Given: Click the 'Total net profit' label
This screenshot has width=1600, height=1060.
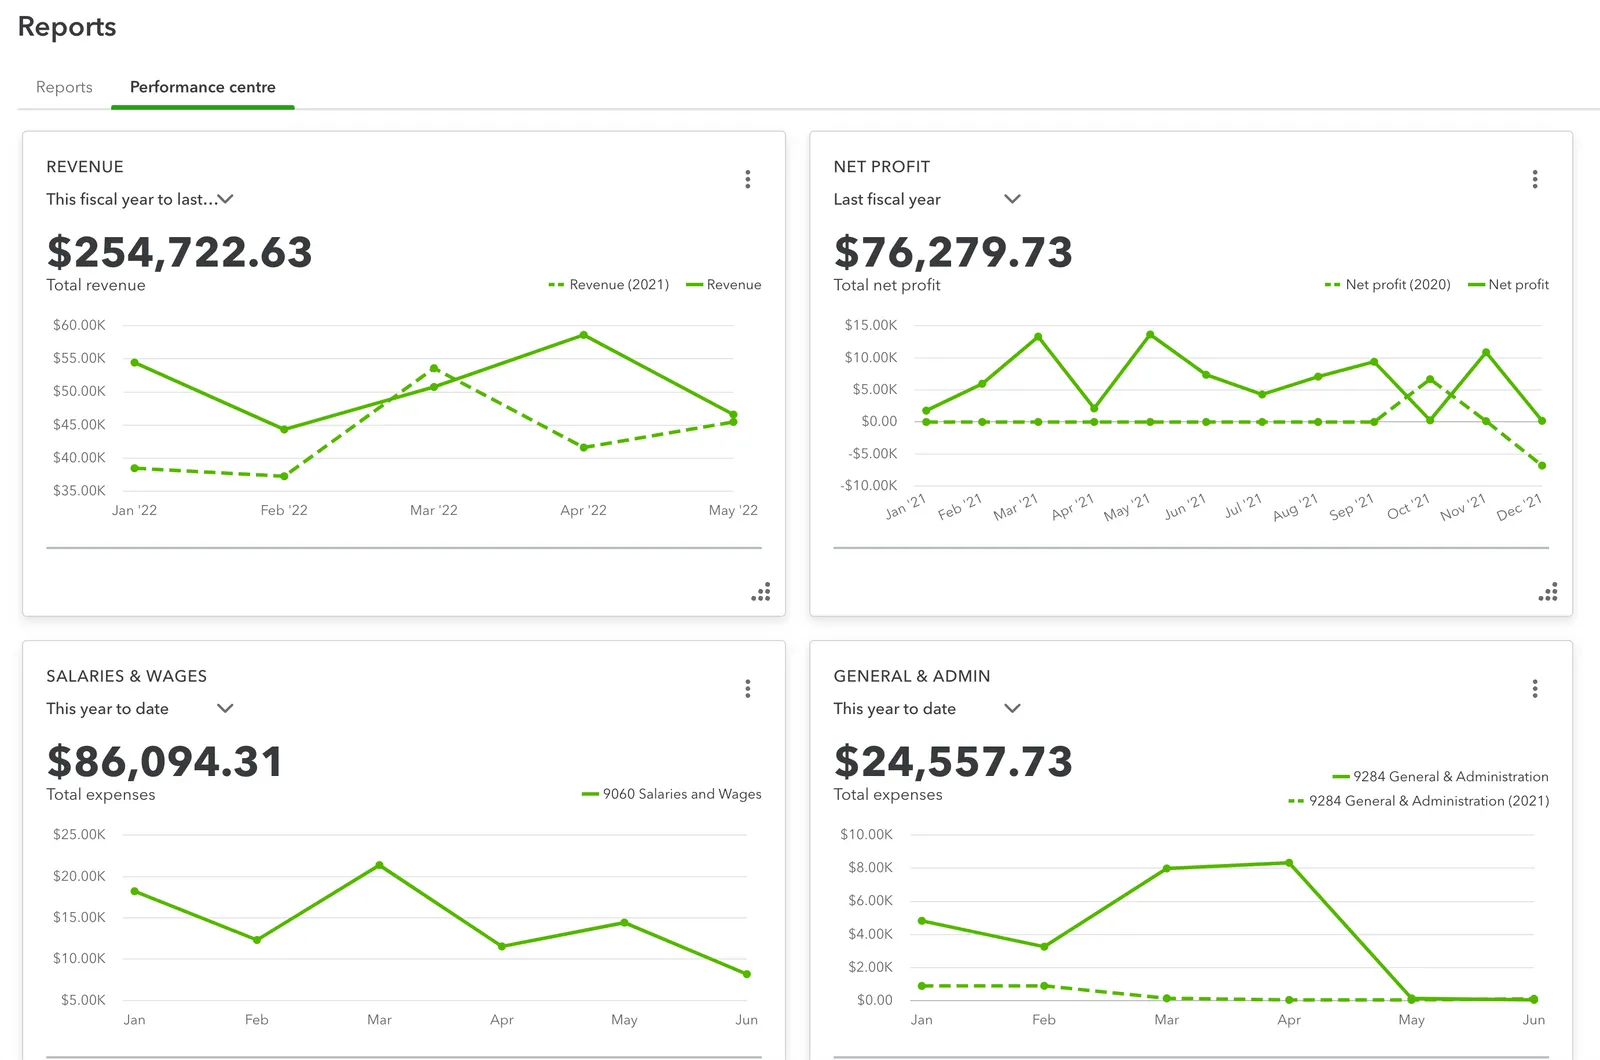Looking at the screenshot, I should (x=887, y=285).
